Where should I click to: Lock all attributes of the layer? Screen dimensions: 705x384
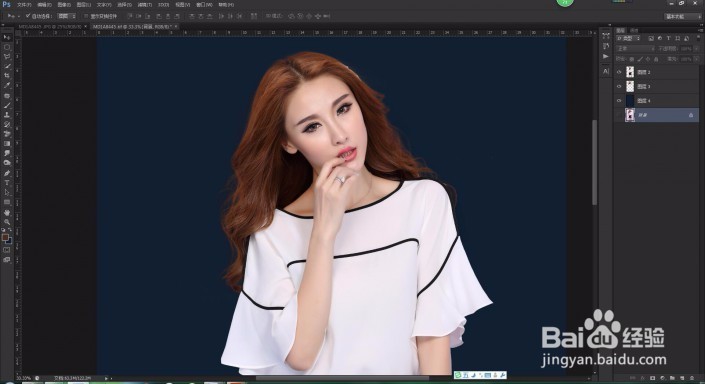pos(656,59)
